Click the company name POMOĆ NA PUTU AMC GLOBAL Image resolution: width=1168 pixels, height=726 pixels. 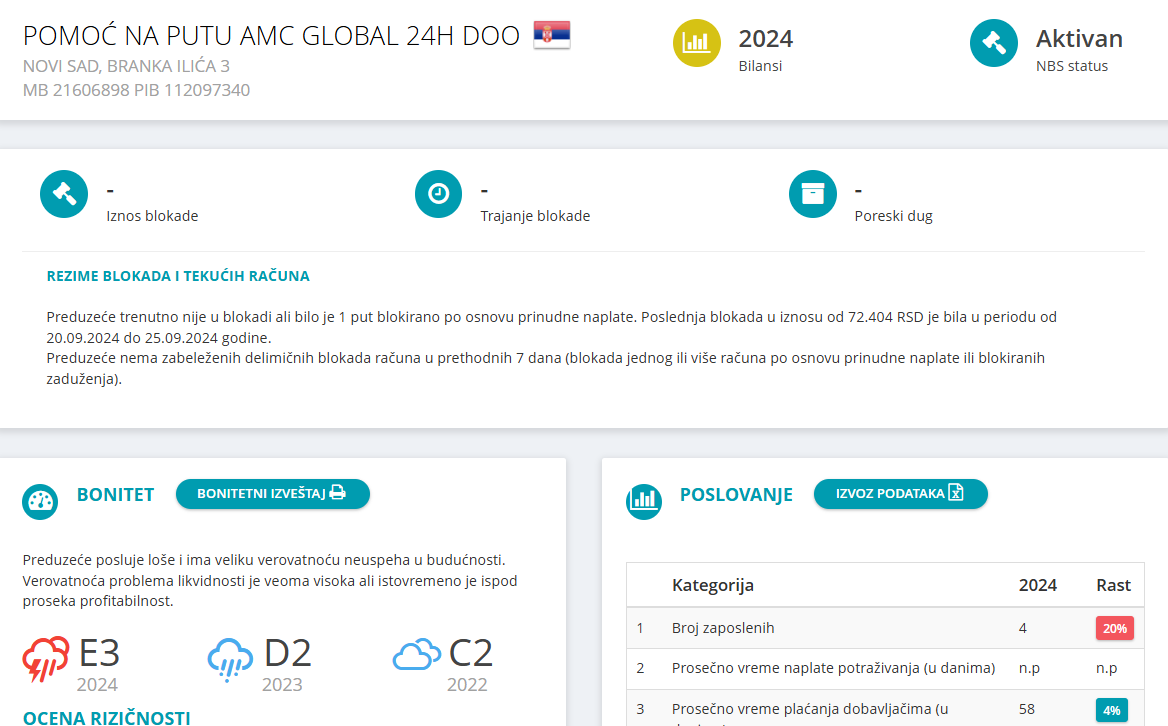point(271,36)
